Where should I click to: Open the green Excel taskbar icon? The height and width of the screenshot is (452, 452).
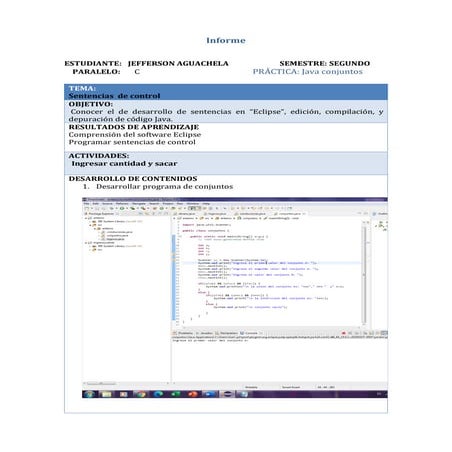(175, 394)
